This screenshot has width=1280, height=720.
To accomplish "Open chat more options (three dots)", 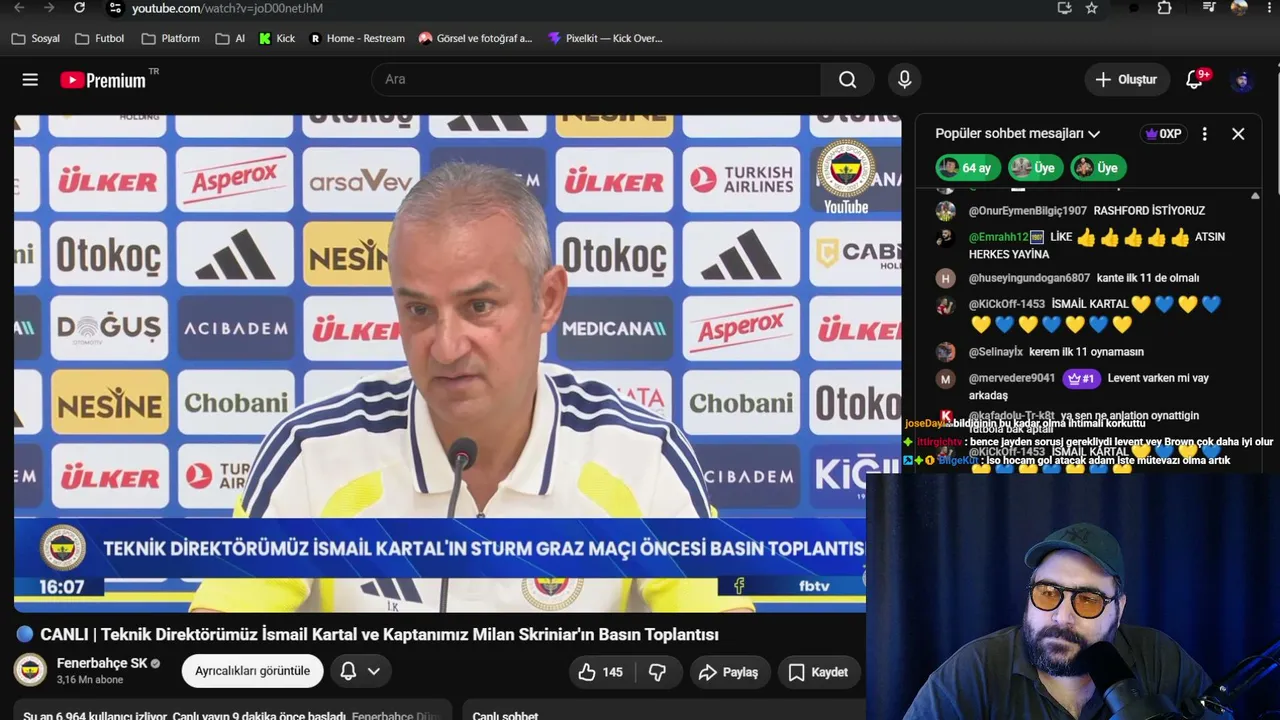I will tap(1205, 133).
